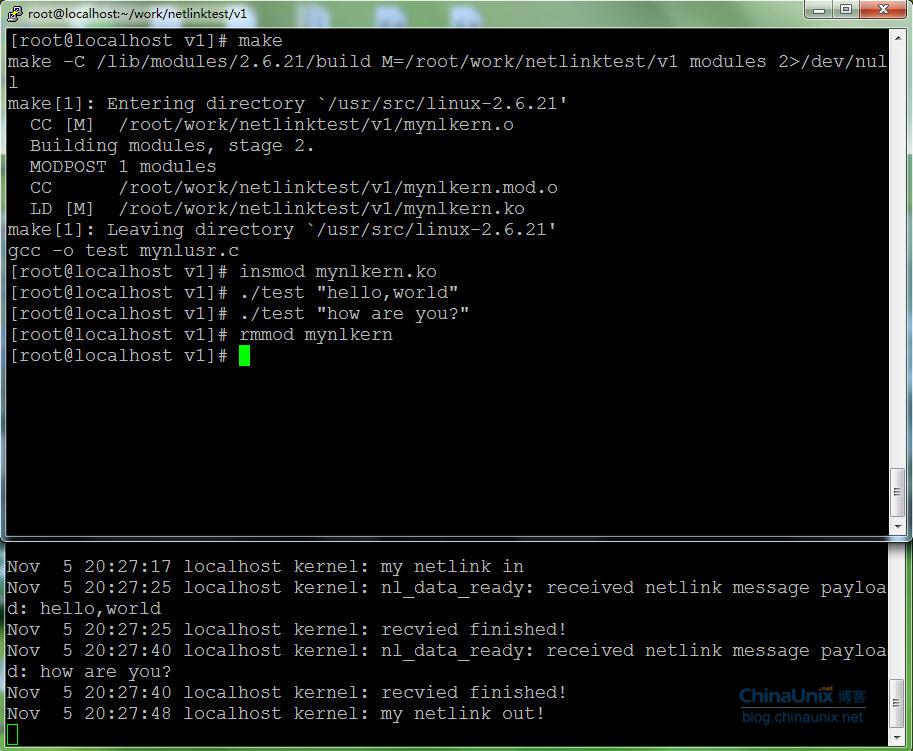Click upper terminal scrollbar thumb

898,492
